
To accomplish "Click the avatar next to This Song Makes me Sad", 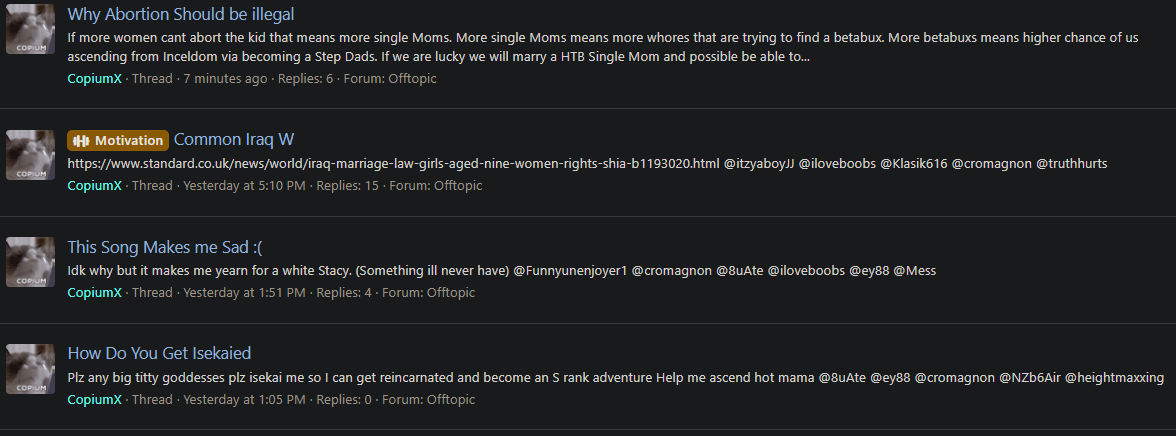I will [31, 262].
